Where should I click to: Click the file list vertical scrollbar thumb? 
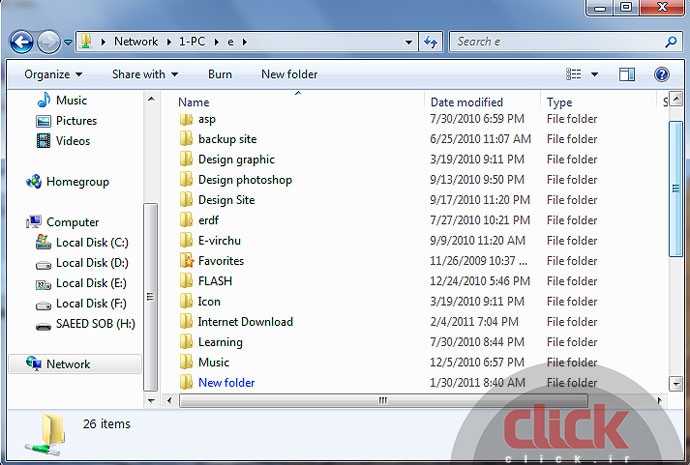click(675, 188)
